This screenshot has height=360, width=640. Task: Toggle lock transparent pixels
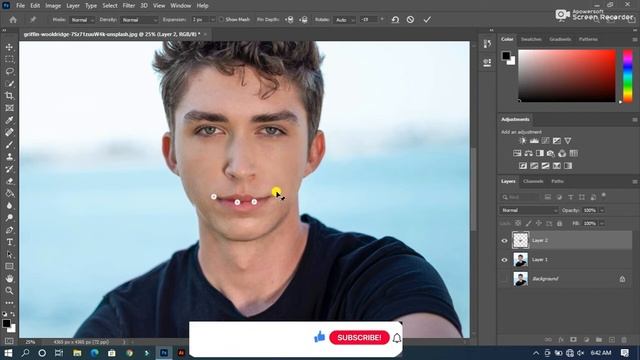(518, 223)
